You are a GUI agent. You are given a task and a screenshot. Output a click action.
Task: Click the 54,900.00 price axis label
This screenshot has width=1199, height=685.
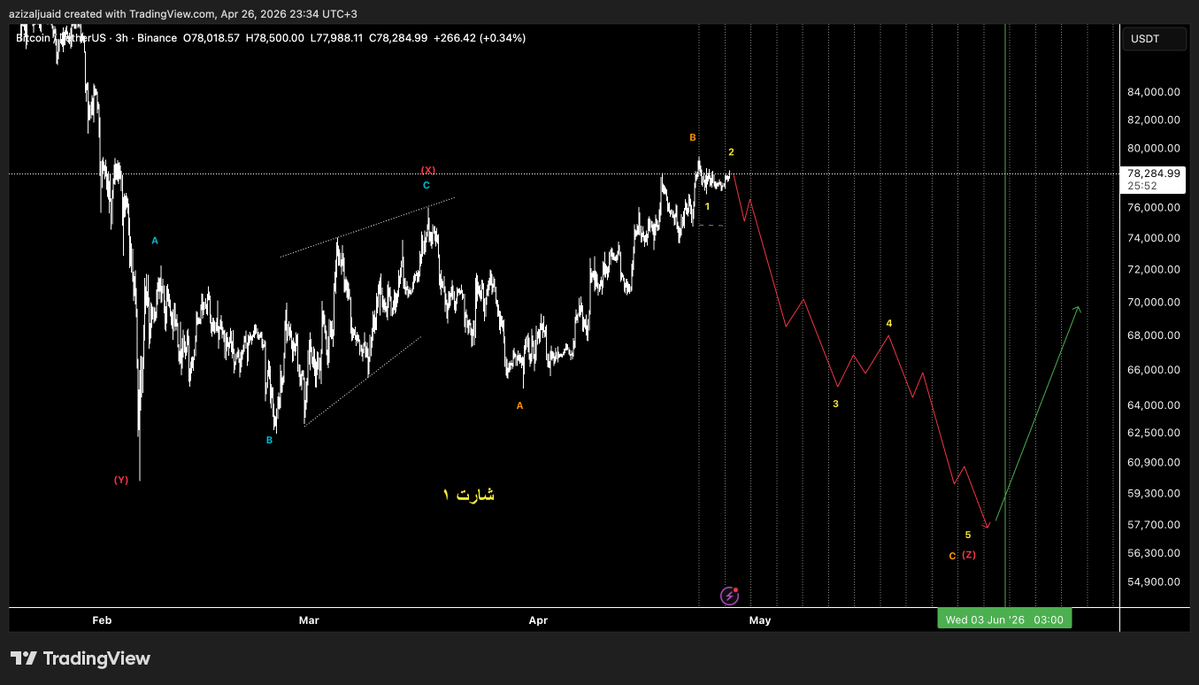tap(1153, 582)
